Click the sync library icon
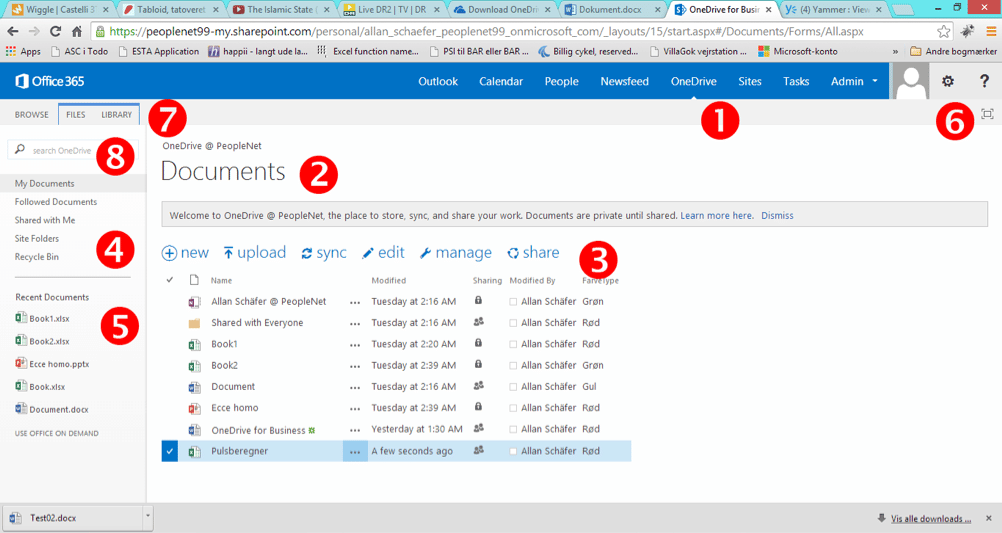Viewport: 1002px width, 533px height. tap(307, 253)
